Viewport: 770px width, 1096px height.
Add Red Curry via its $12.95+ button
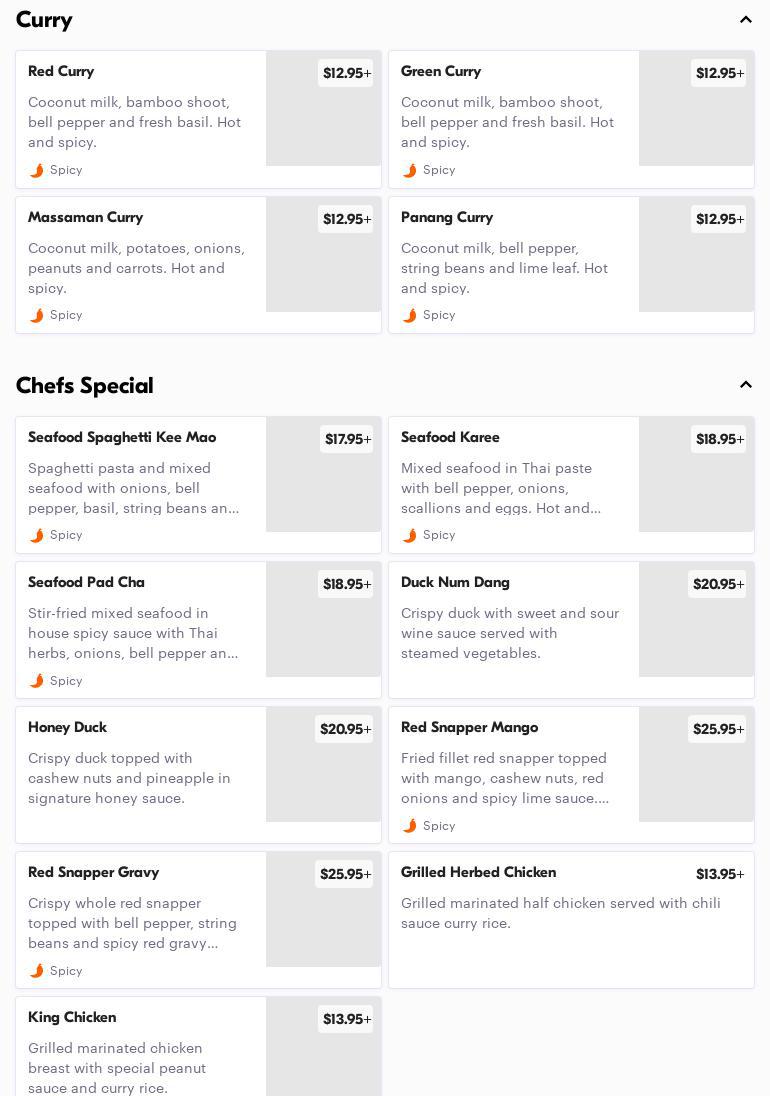(x=346, y=73)
